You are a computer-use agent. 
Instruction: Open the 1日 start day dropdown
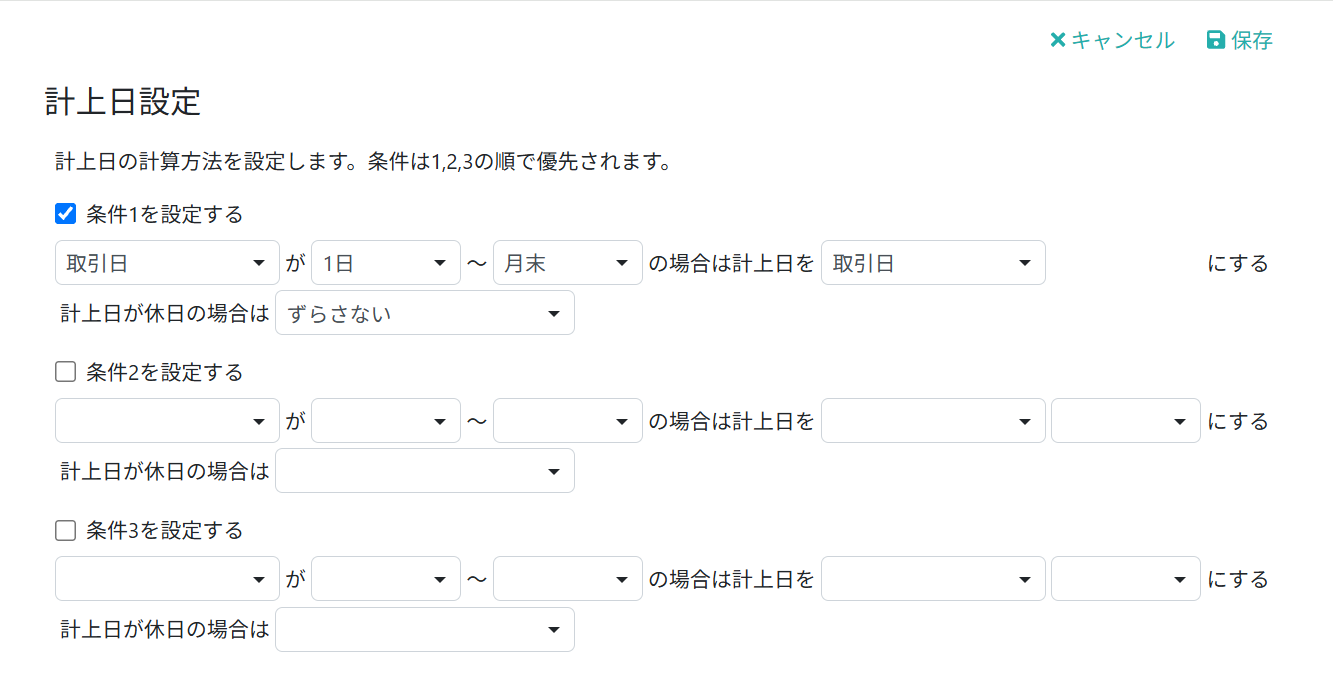(386, 263)
